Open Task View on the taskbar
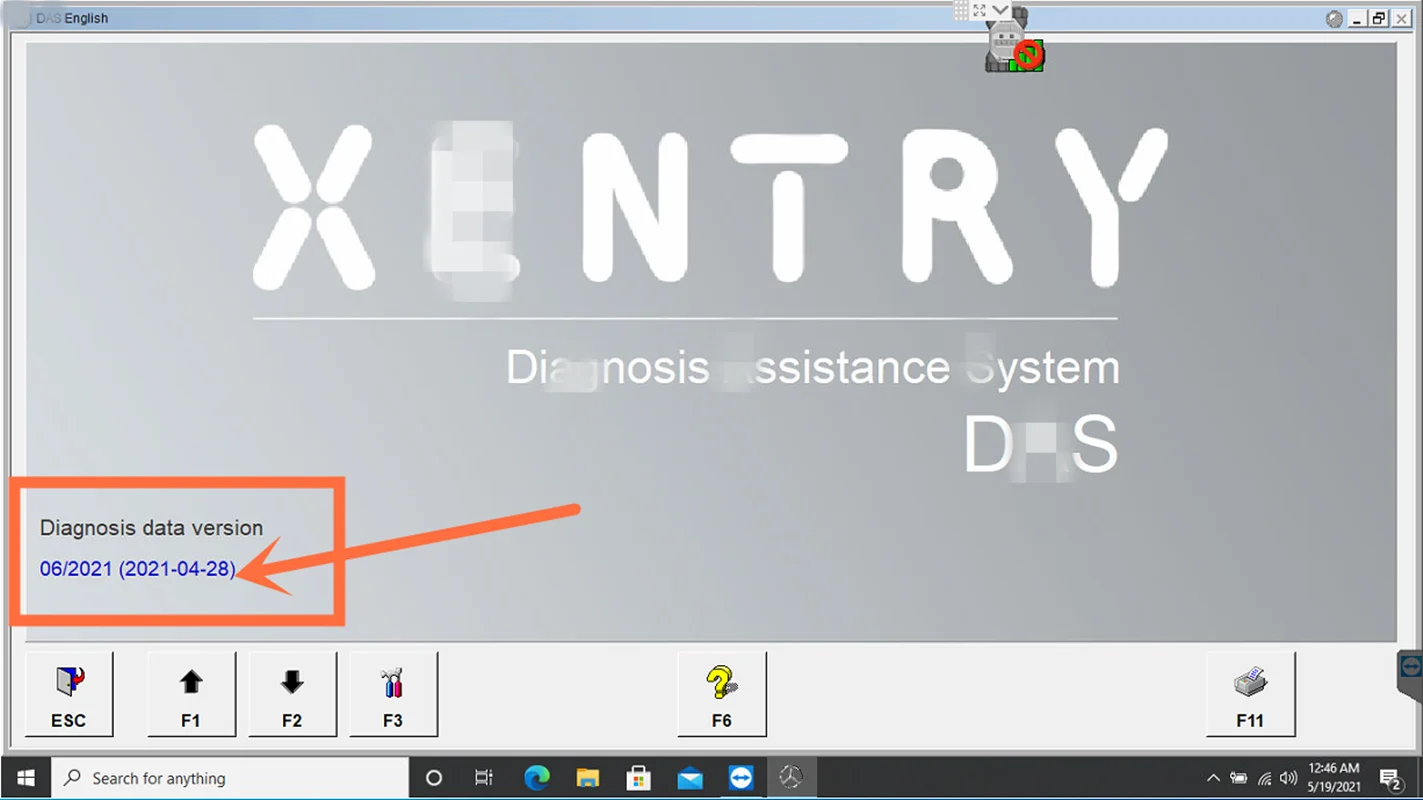Image resolution: width=1423 pixels, height=800 pixels. coord(484,778)
